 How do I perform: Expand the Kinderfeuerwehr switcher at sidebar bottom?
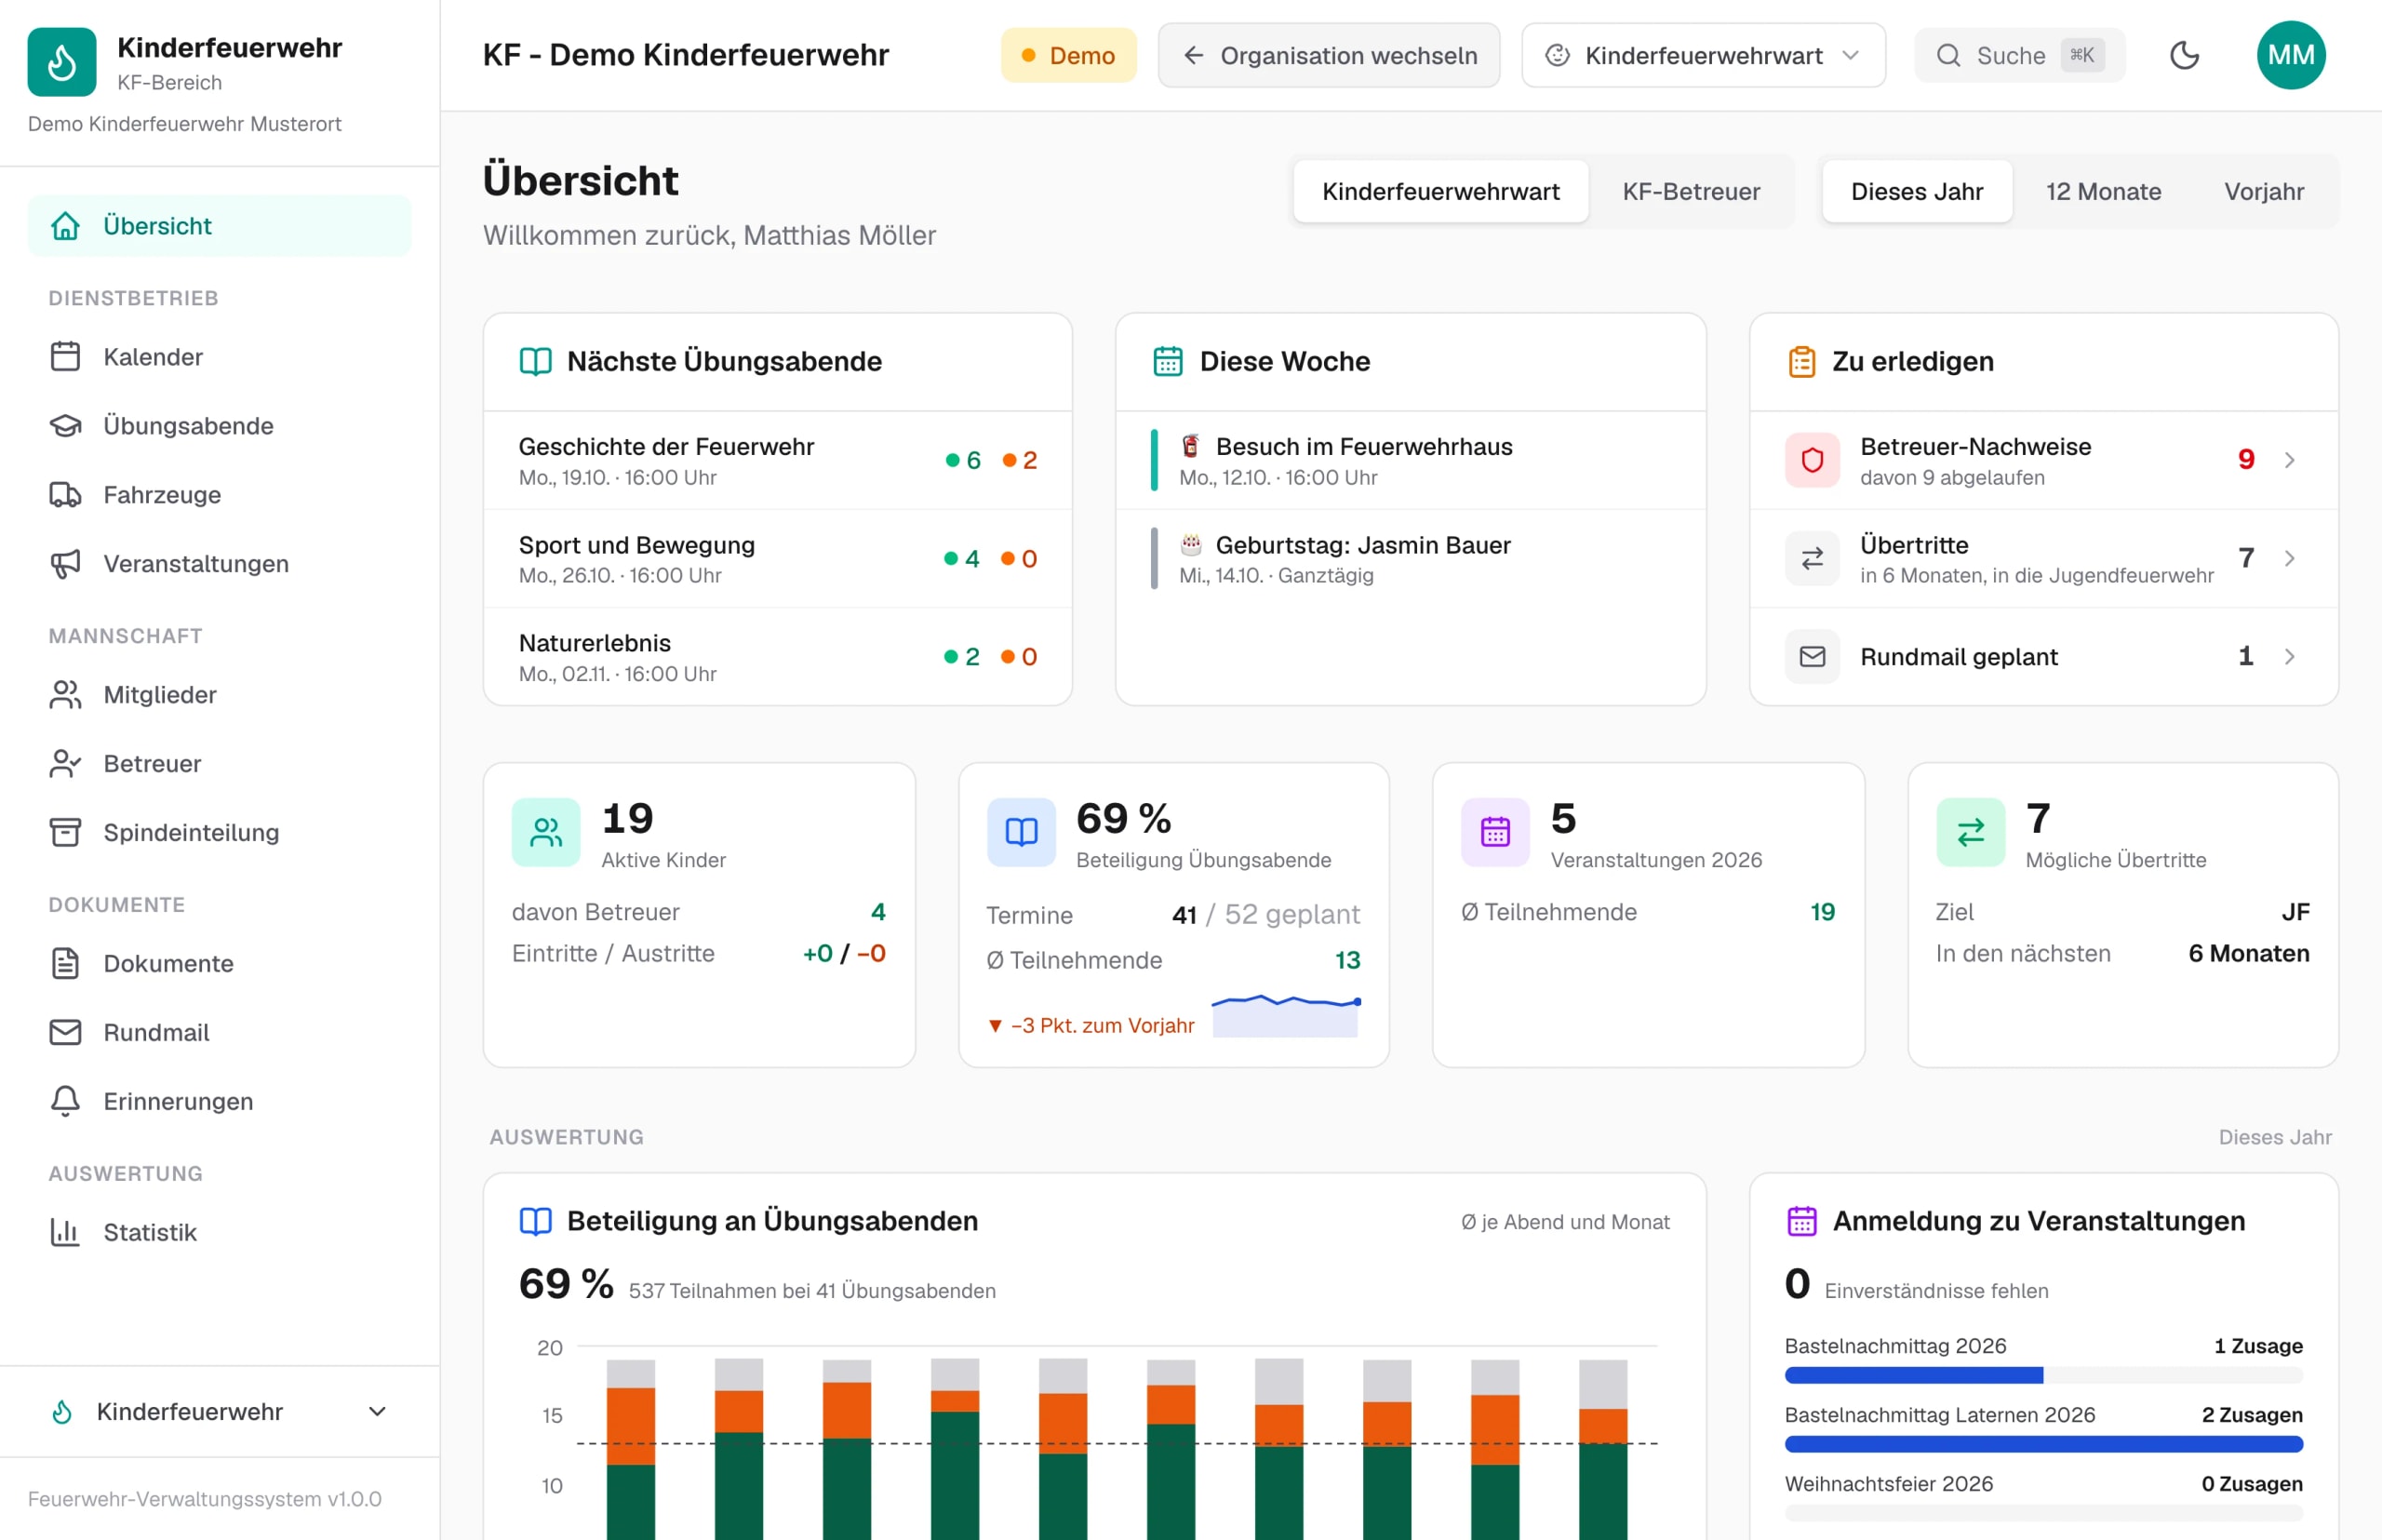point(219,1412)
